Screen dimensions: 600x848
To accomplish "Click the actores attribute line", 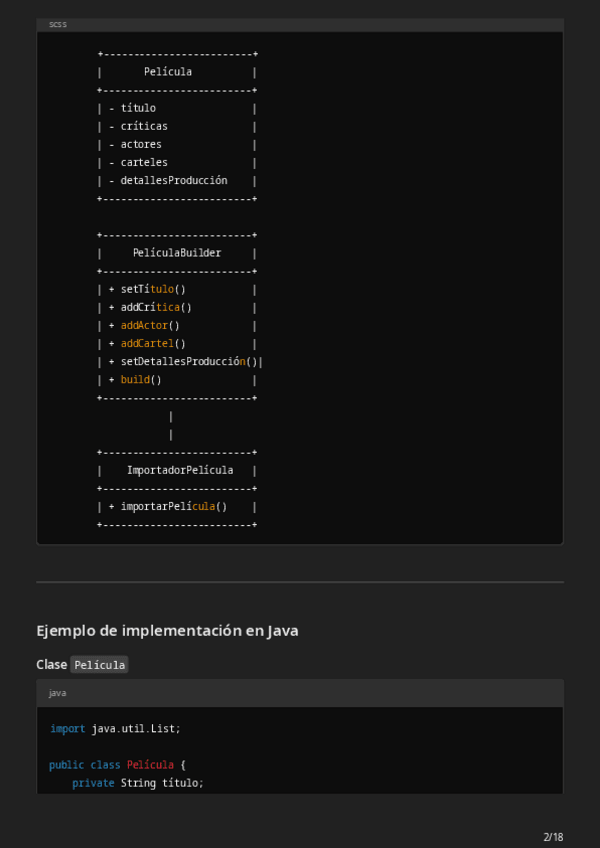I will point(141,144).
